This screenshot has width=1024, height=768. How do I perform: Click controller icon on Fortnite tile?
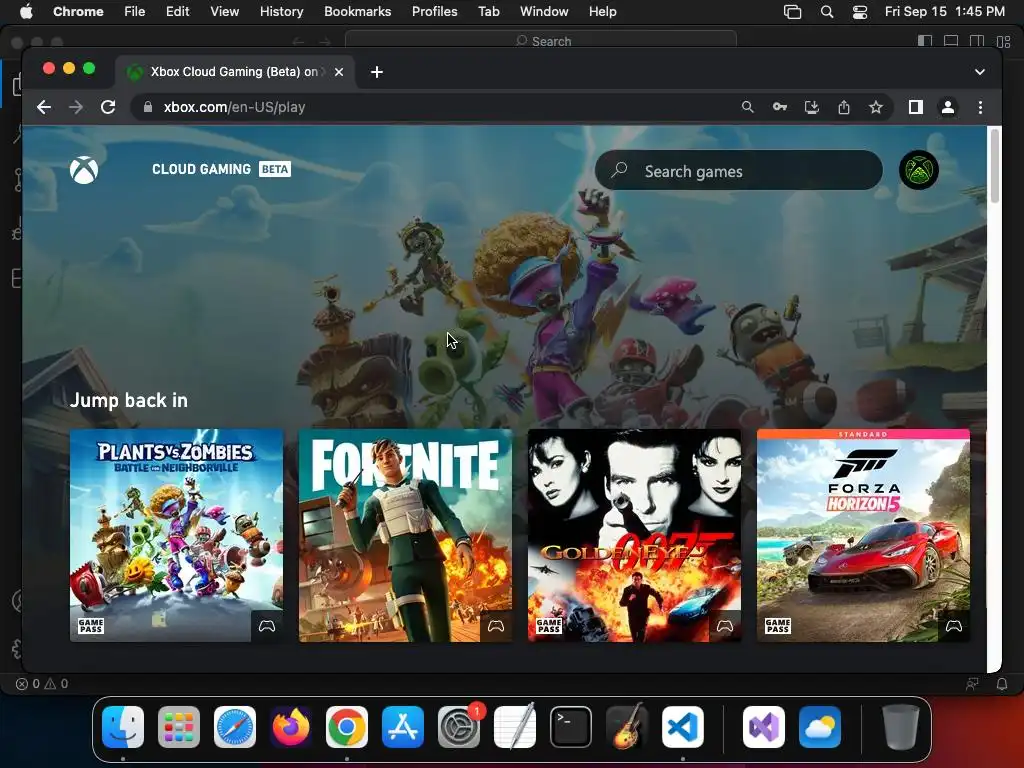click(x=496, y=626)
